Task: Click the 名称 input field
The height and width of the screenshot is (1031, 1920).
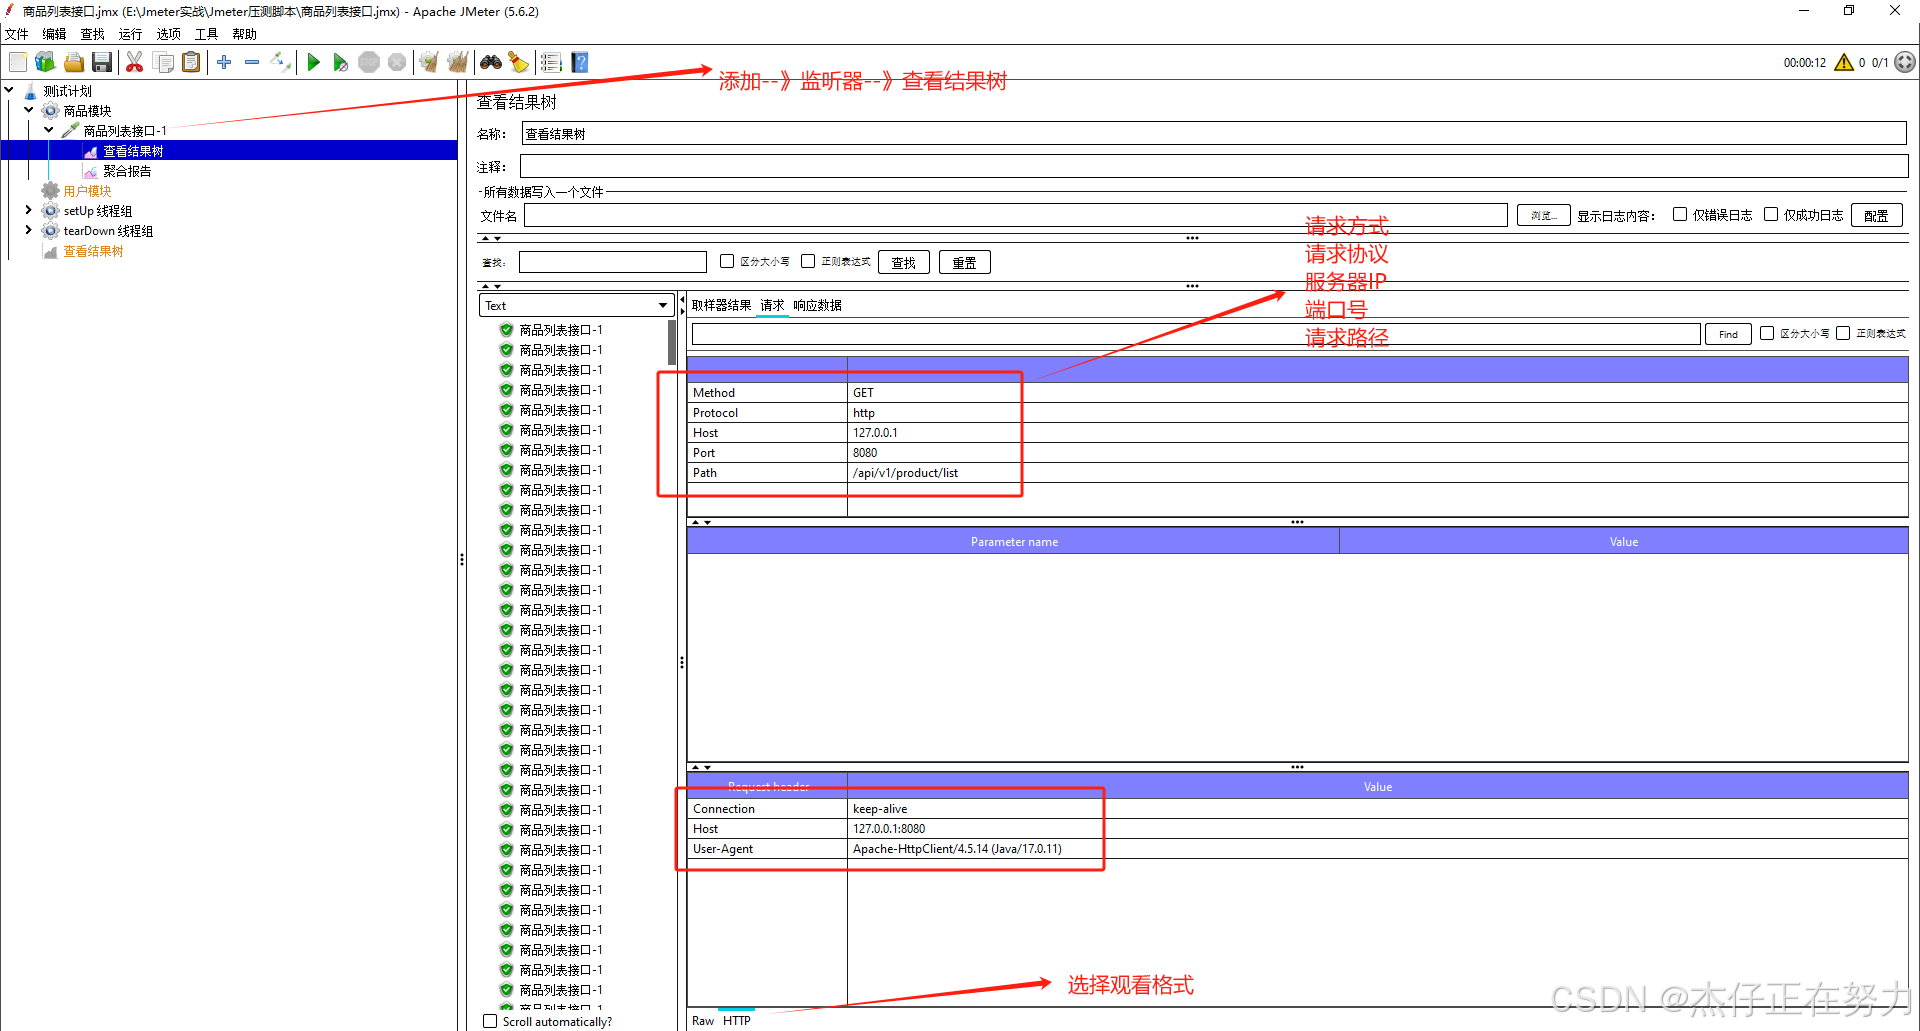Action: (x=1214, y=134)
